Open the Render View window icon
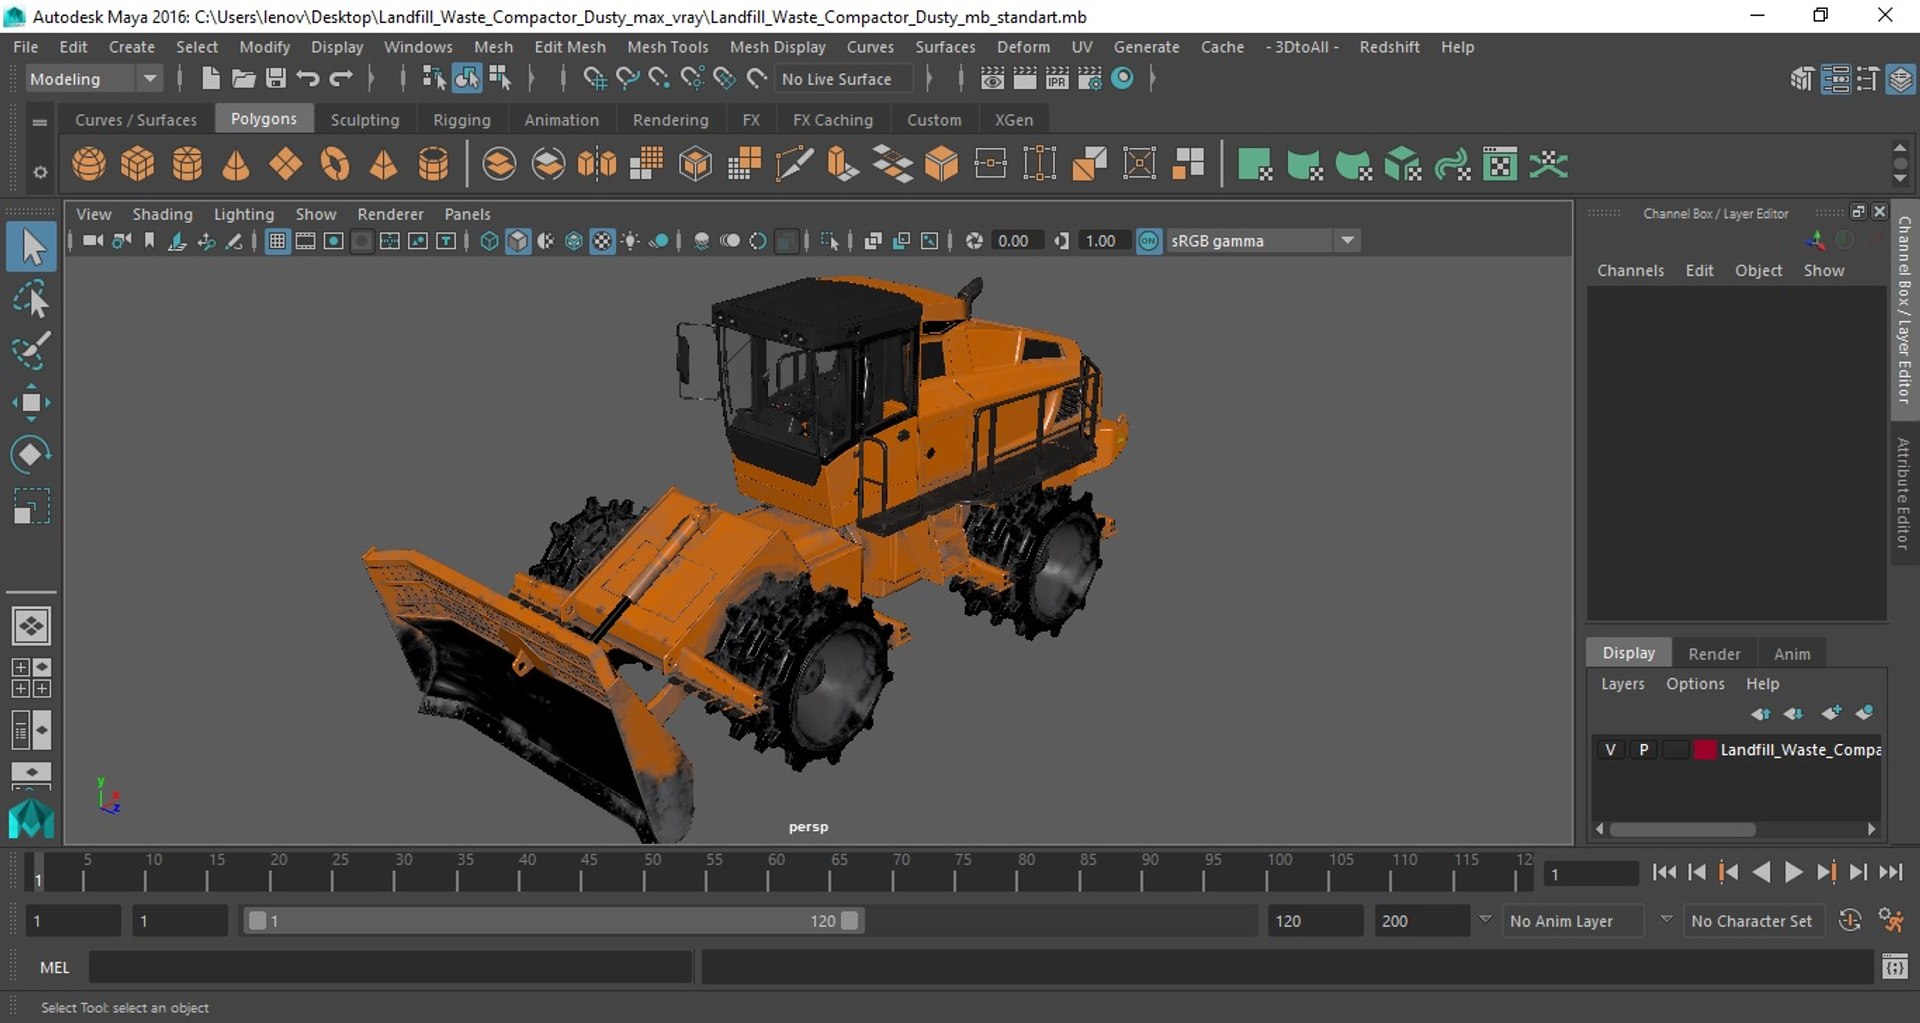This screenshot has width=1920, height=1023. click(992, 78)
